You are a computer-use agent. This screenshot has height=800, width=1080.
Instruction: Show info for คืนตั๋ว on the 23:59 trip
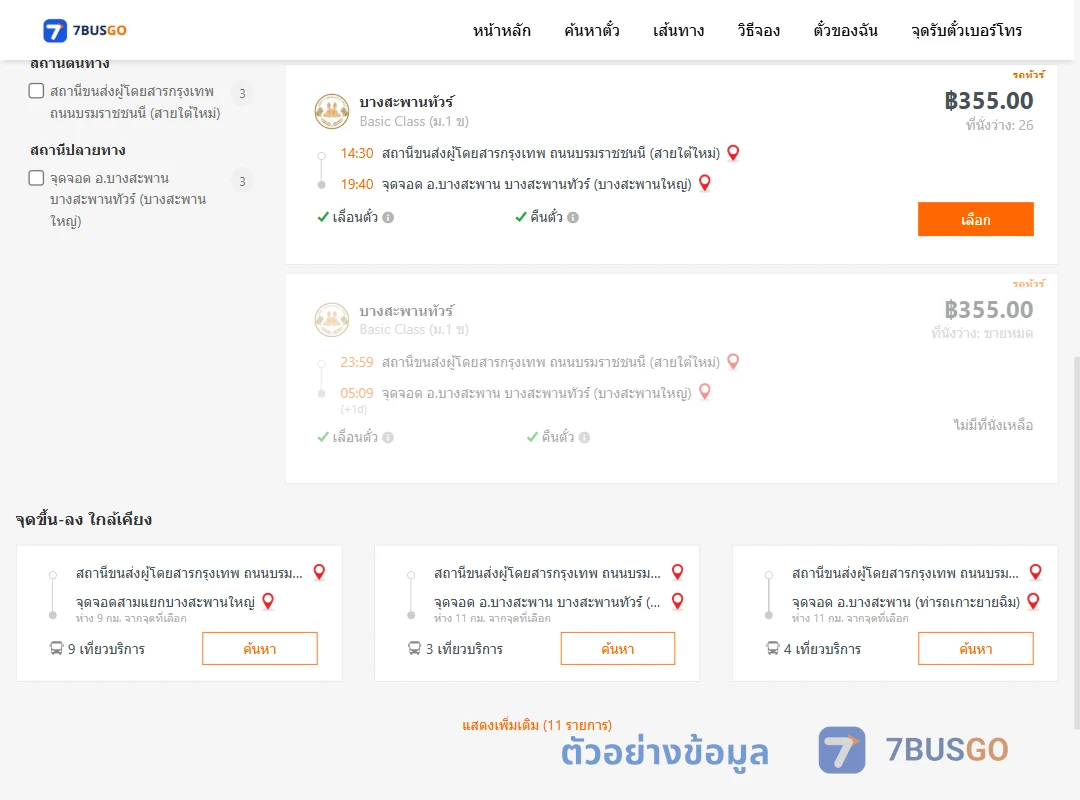585,438
